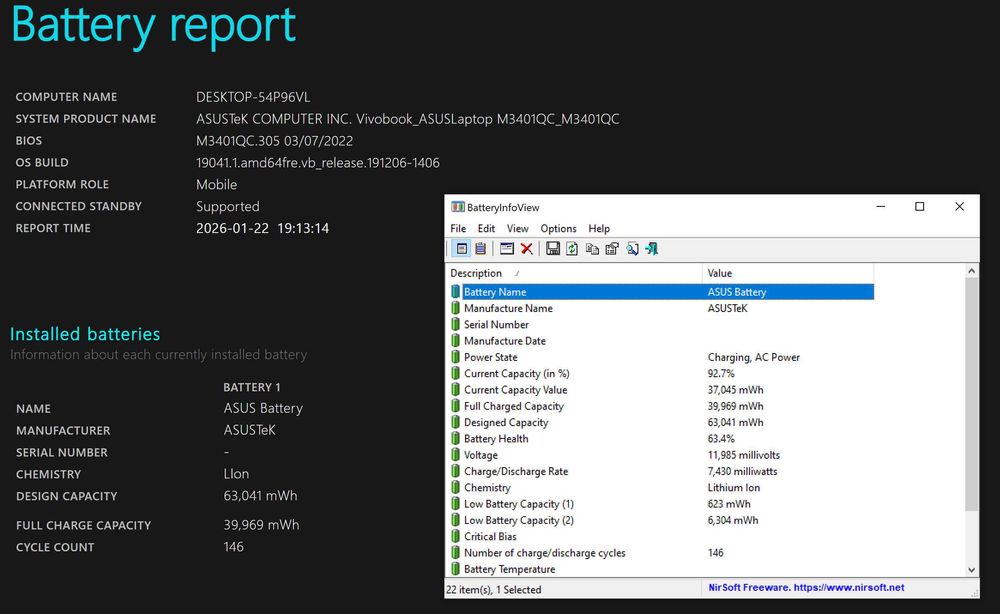The image size is (1000, 614).
Task: Click the list scrollbar down arrow
Action: pos(971,570)
